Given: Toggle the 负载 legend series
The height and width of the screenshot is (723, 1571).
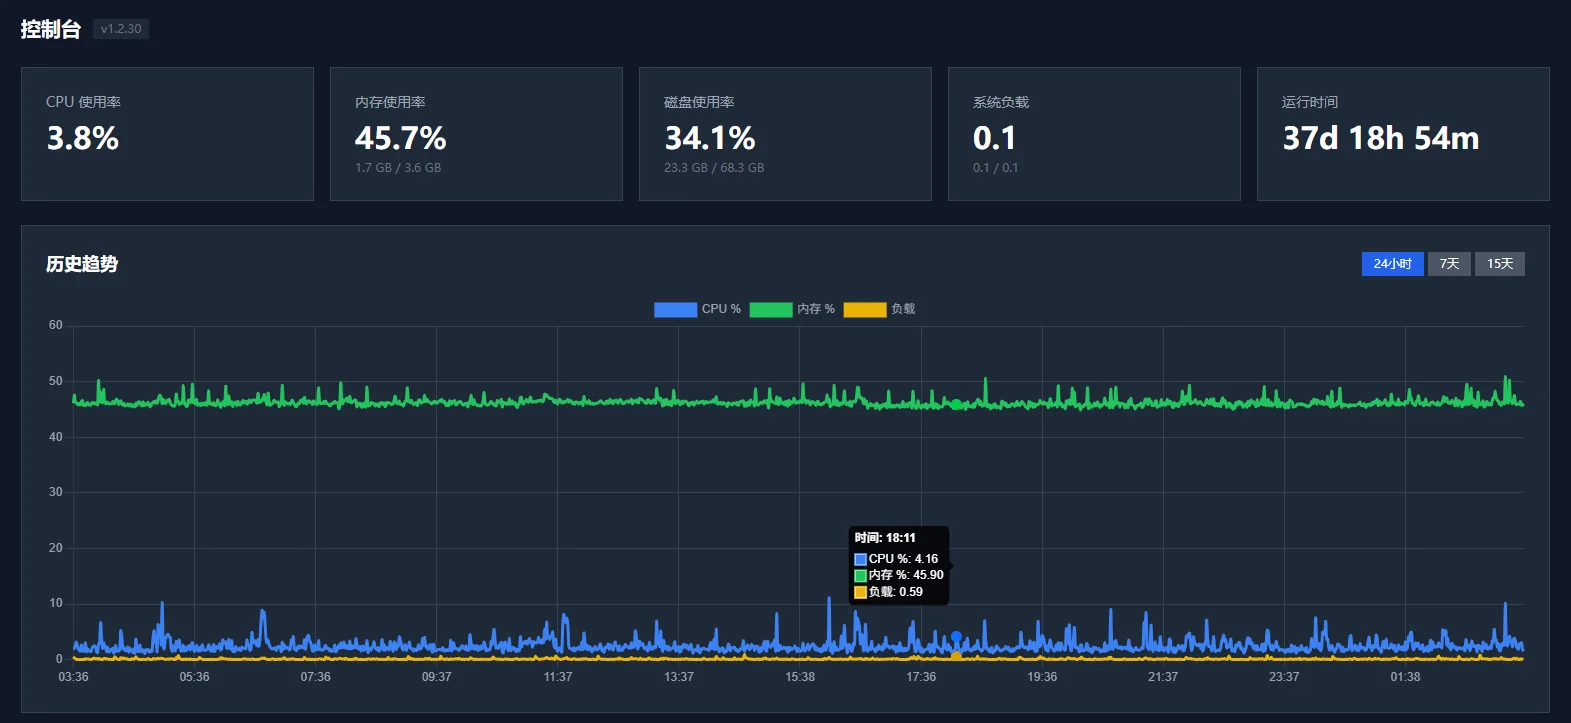Looking at the screenshot, I should (879, 309).
